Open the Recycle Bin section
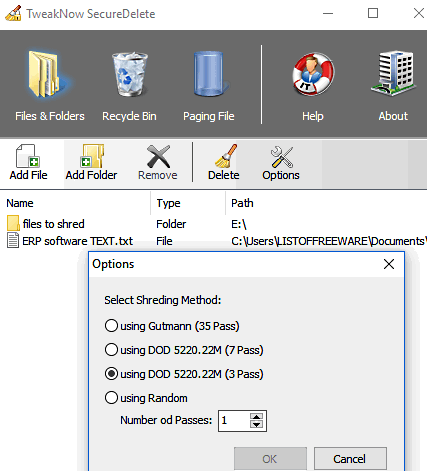Image resolution: width=427 pixels, height=471 pixels. (x=129, y=86)
